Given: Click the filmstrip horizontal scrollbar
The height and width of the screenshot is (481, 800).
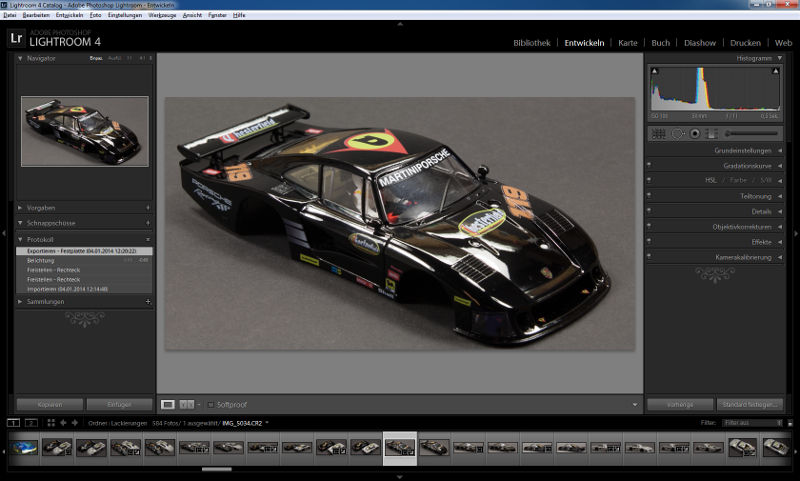Looking at the screenshot, I should pyautogui.click(x=216, y=469).
